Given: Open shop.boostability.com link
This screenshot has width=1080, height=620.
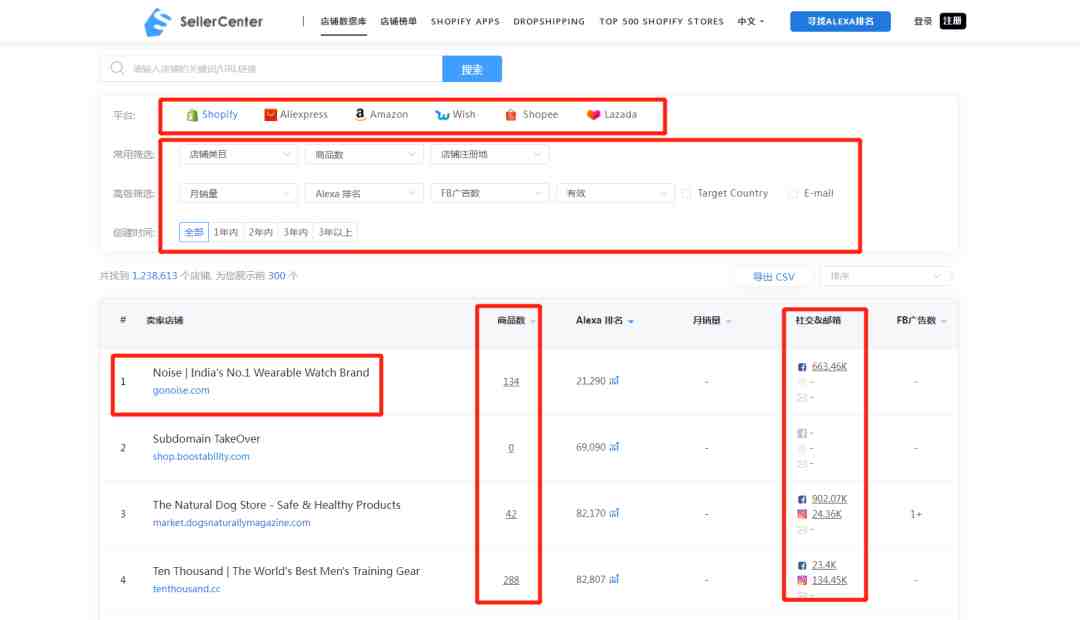Looking at the screenshot, I should tap(201, 456).
